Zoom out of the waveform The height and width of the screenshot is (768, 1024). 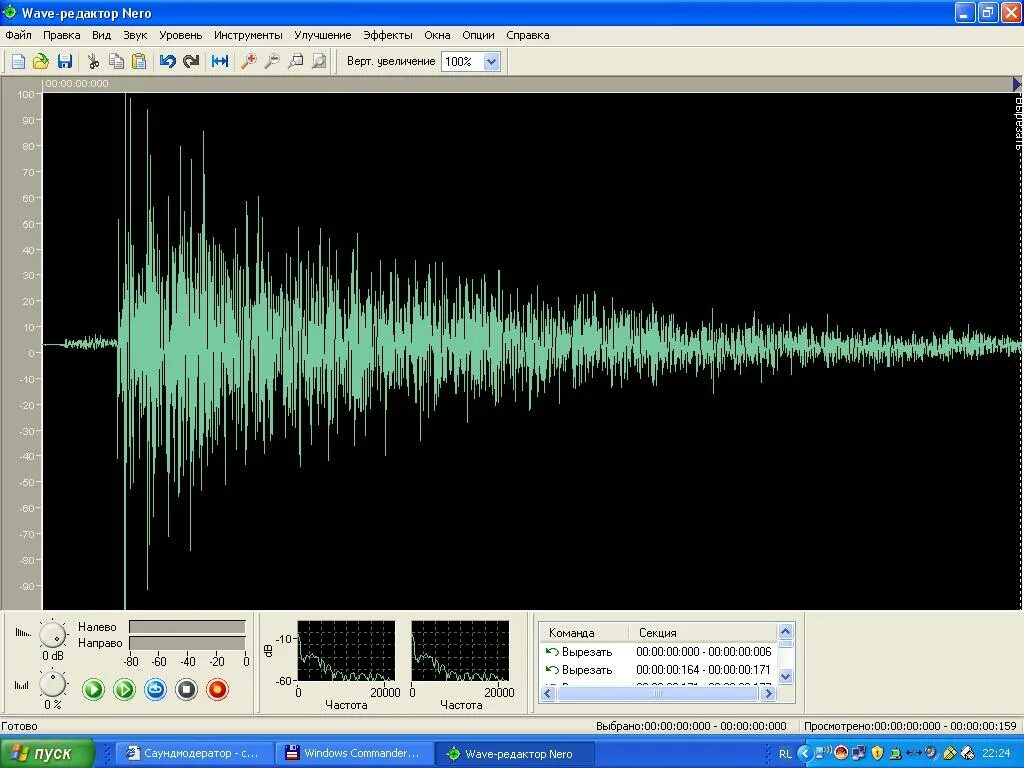tap(270, 61)
